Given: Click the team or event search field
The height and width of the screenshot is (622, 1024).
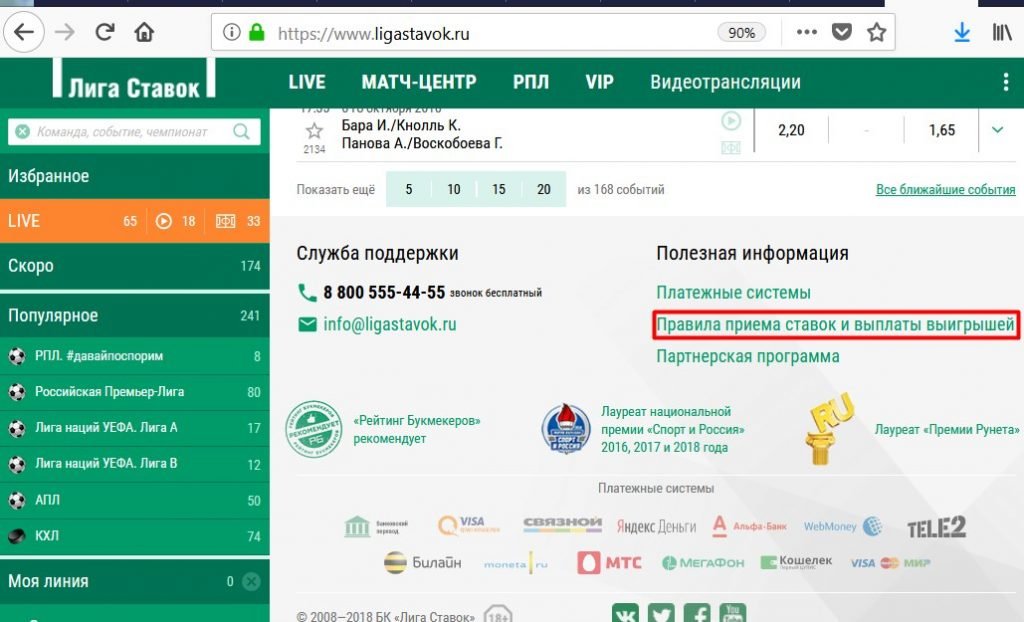Looking at the screenshot, I should tap(122, 131).
